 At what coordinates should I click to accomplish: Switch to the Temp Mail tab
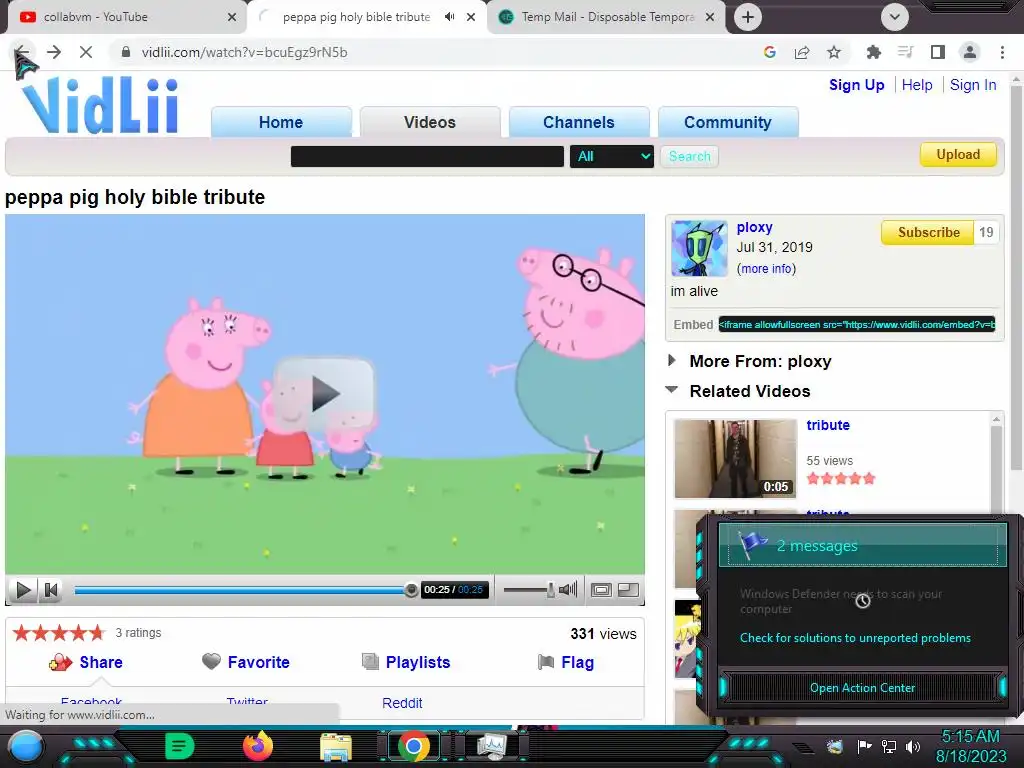pyautogui.click(x=607, y=17)
